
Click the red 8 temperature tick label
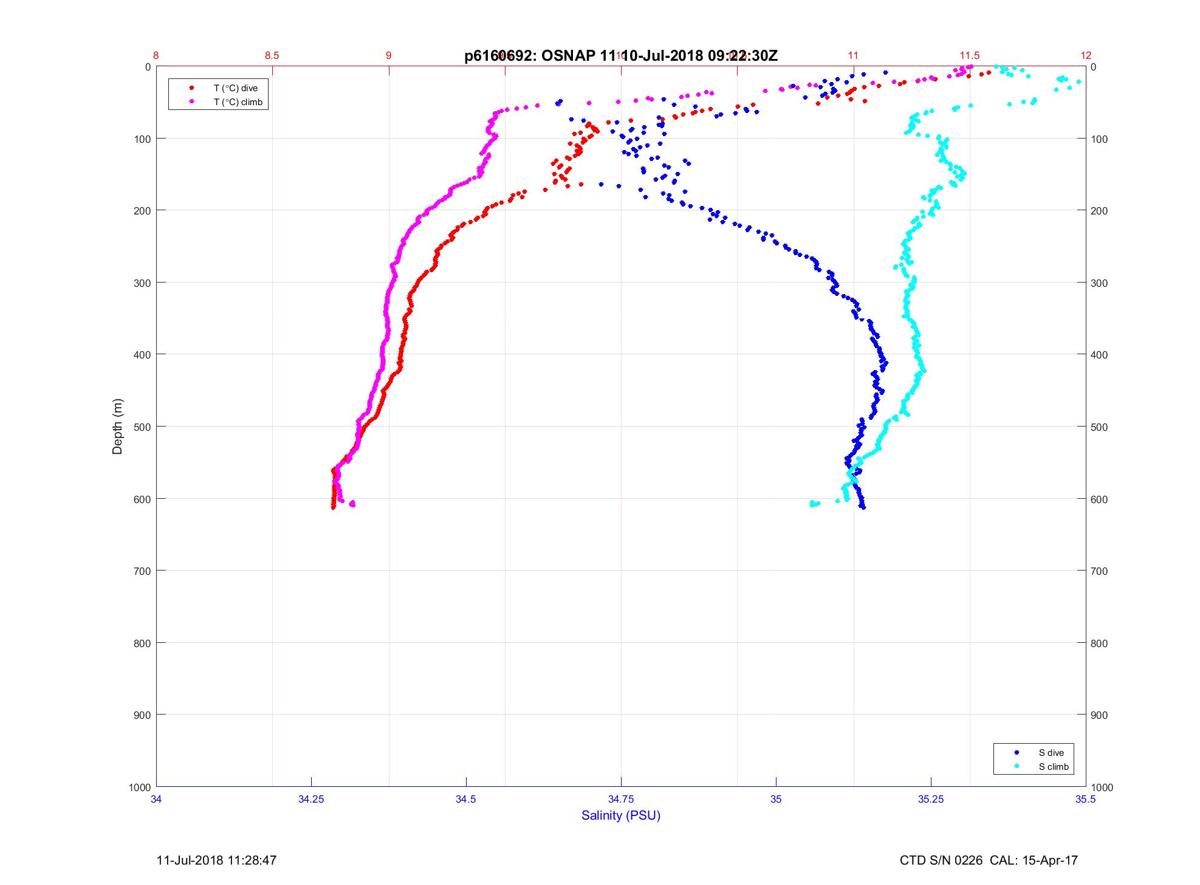157,55
